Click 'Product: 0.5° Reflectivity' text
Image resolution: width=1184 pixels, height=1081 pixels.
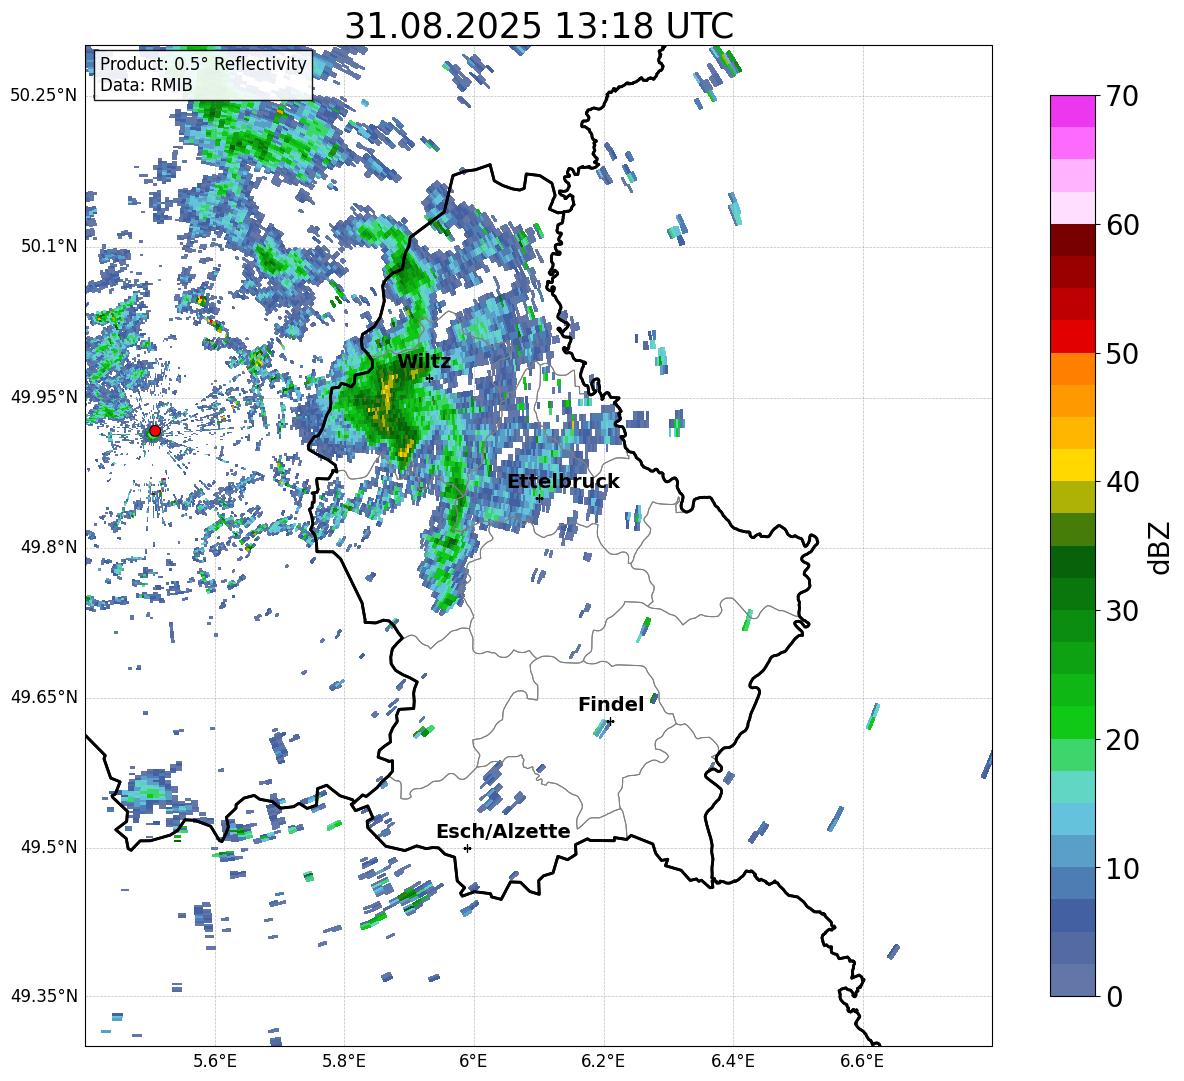(203, 64)
